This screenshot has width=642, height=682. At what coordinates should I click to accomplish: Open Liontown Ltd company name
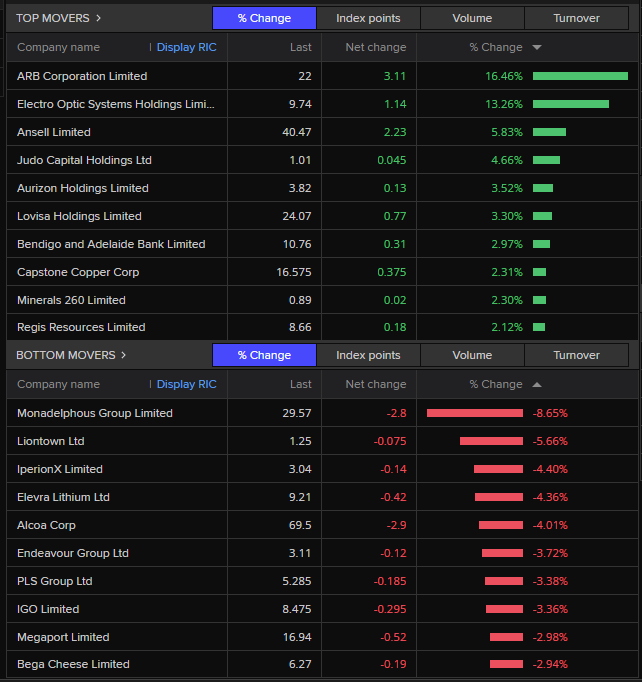pos(50,441)
